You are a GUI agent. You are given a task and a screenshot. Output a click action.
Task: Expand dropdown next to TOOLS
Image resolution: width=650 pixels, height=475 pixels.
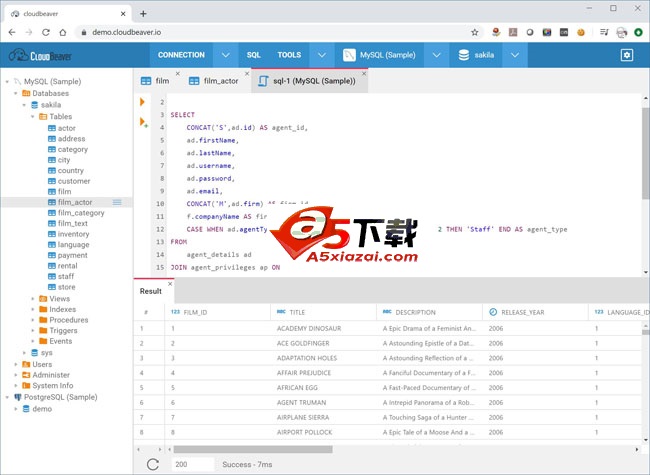(x=322, y=55)
